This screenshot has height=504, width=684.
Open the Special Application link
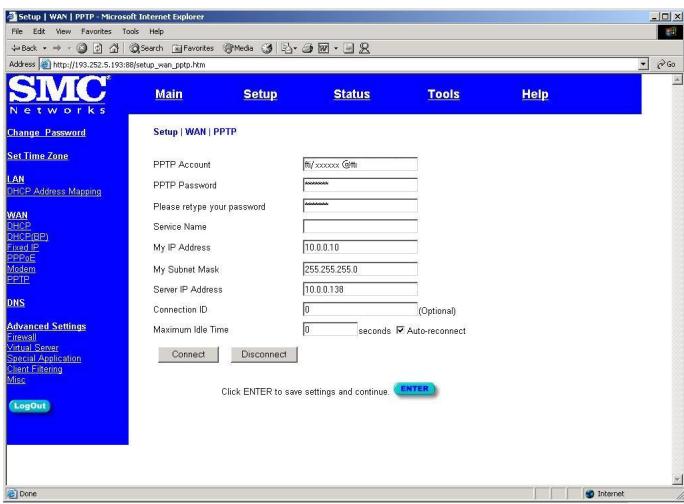click(44, 358)
